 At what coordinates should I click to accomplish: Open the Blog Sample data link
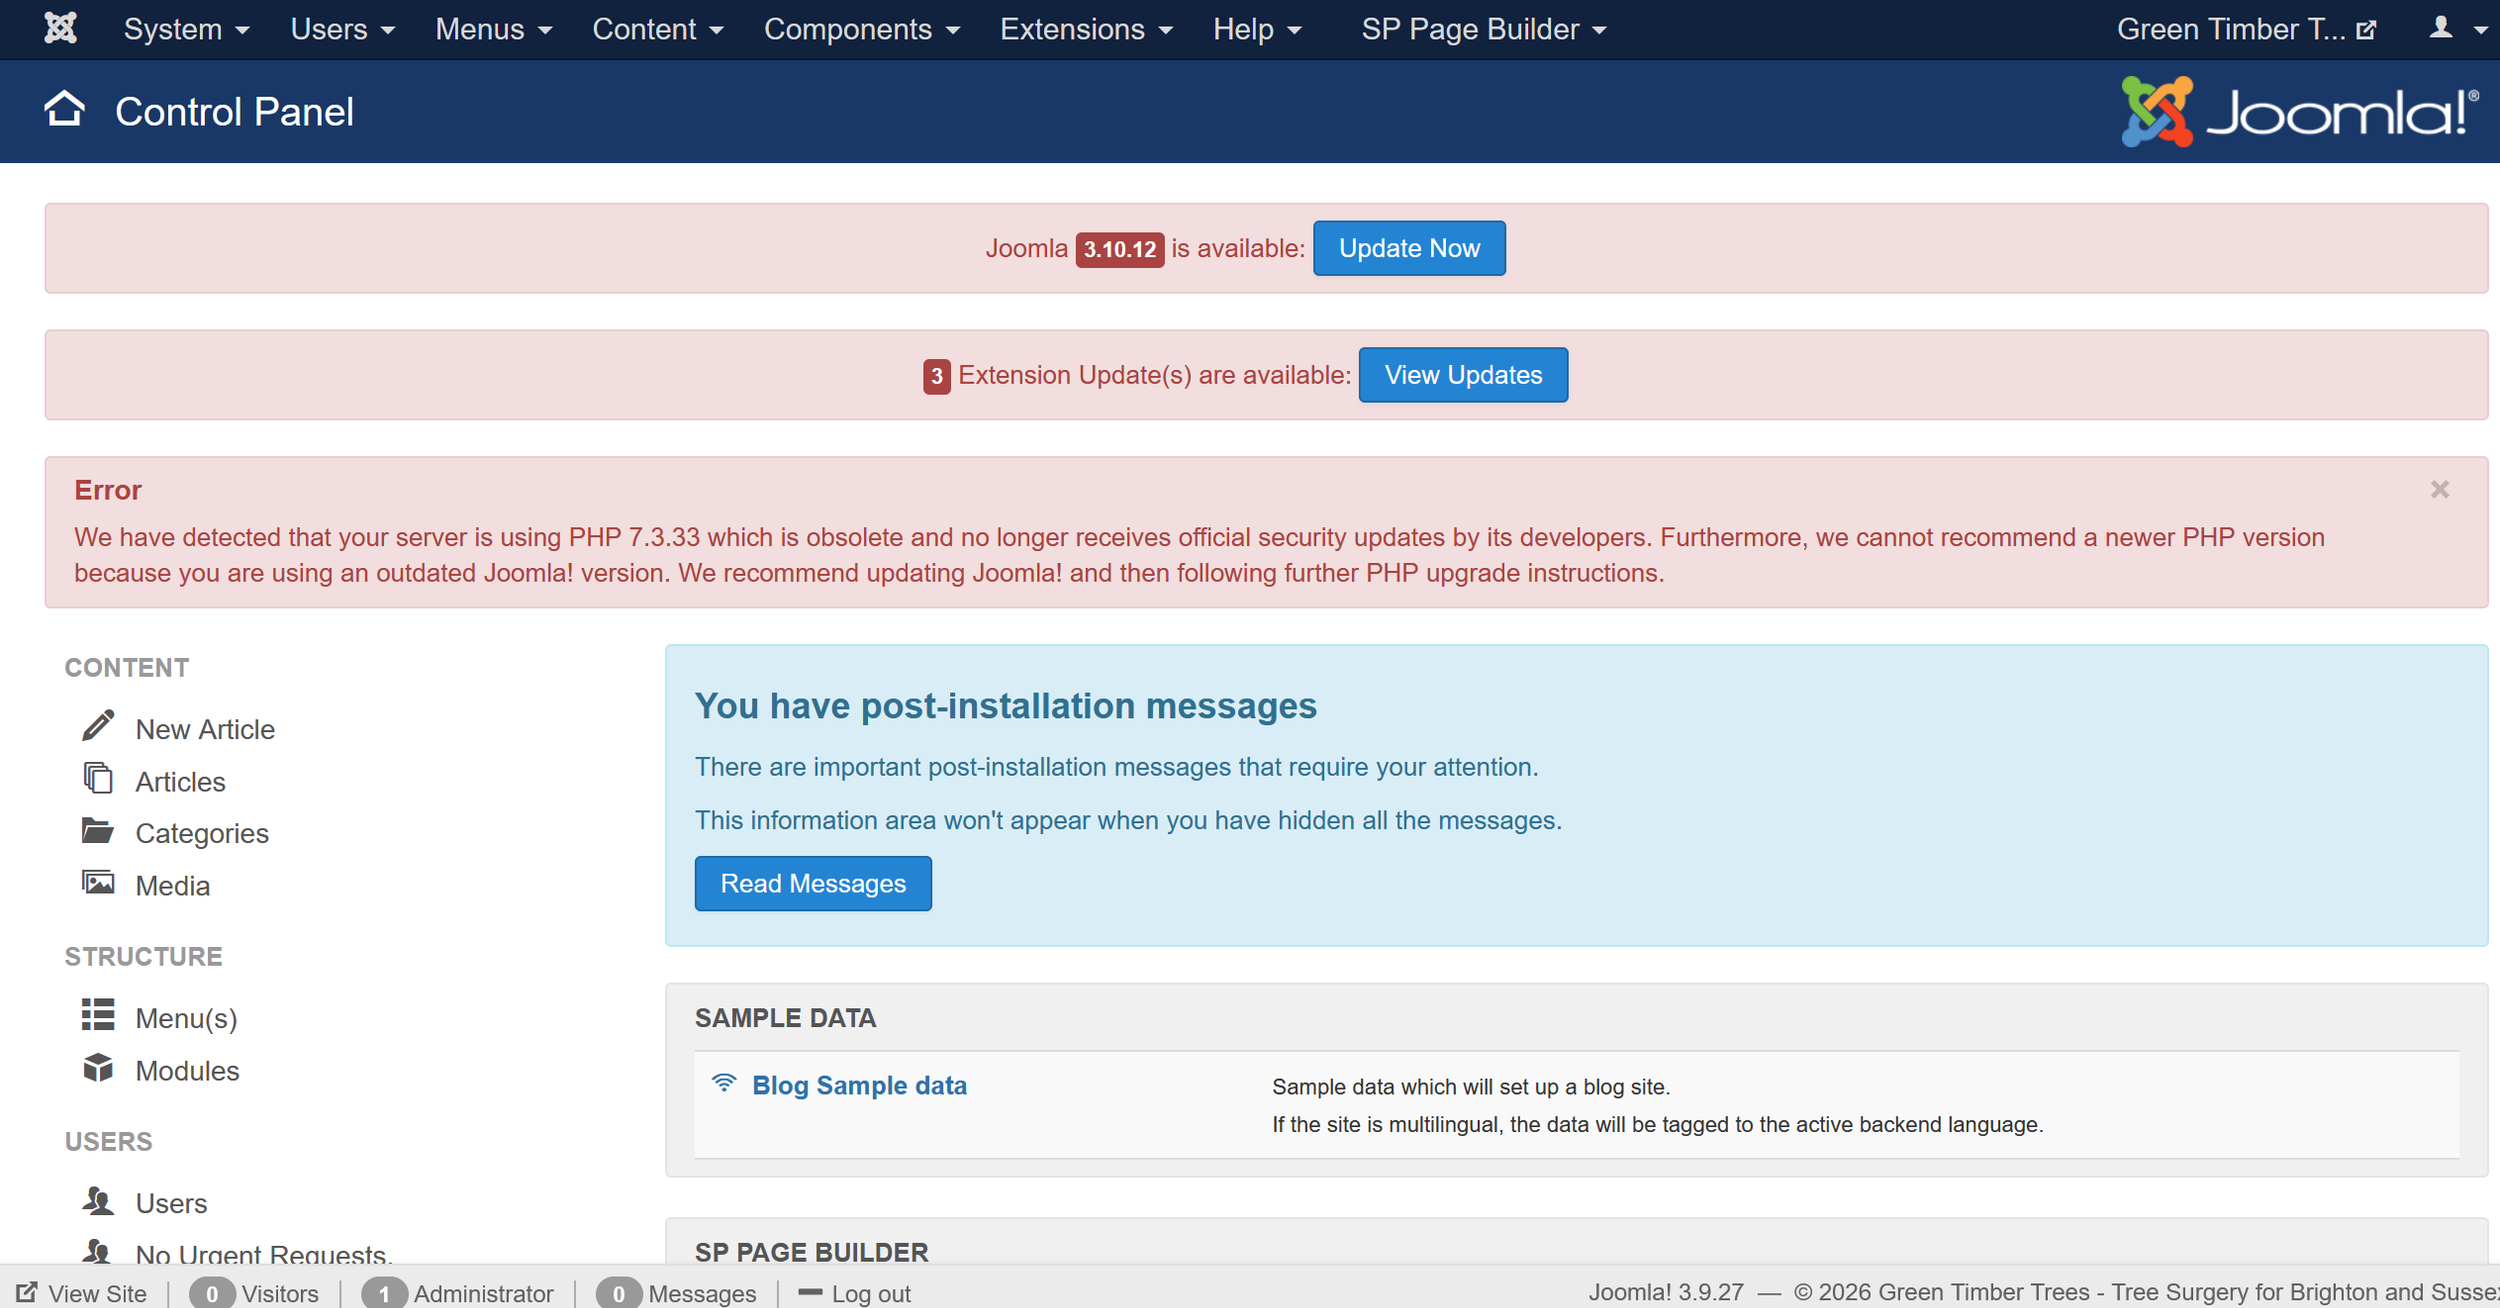click(859, 1086)
